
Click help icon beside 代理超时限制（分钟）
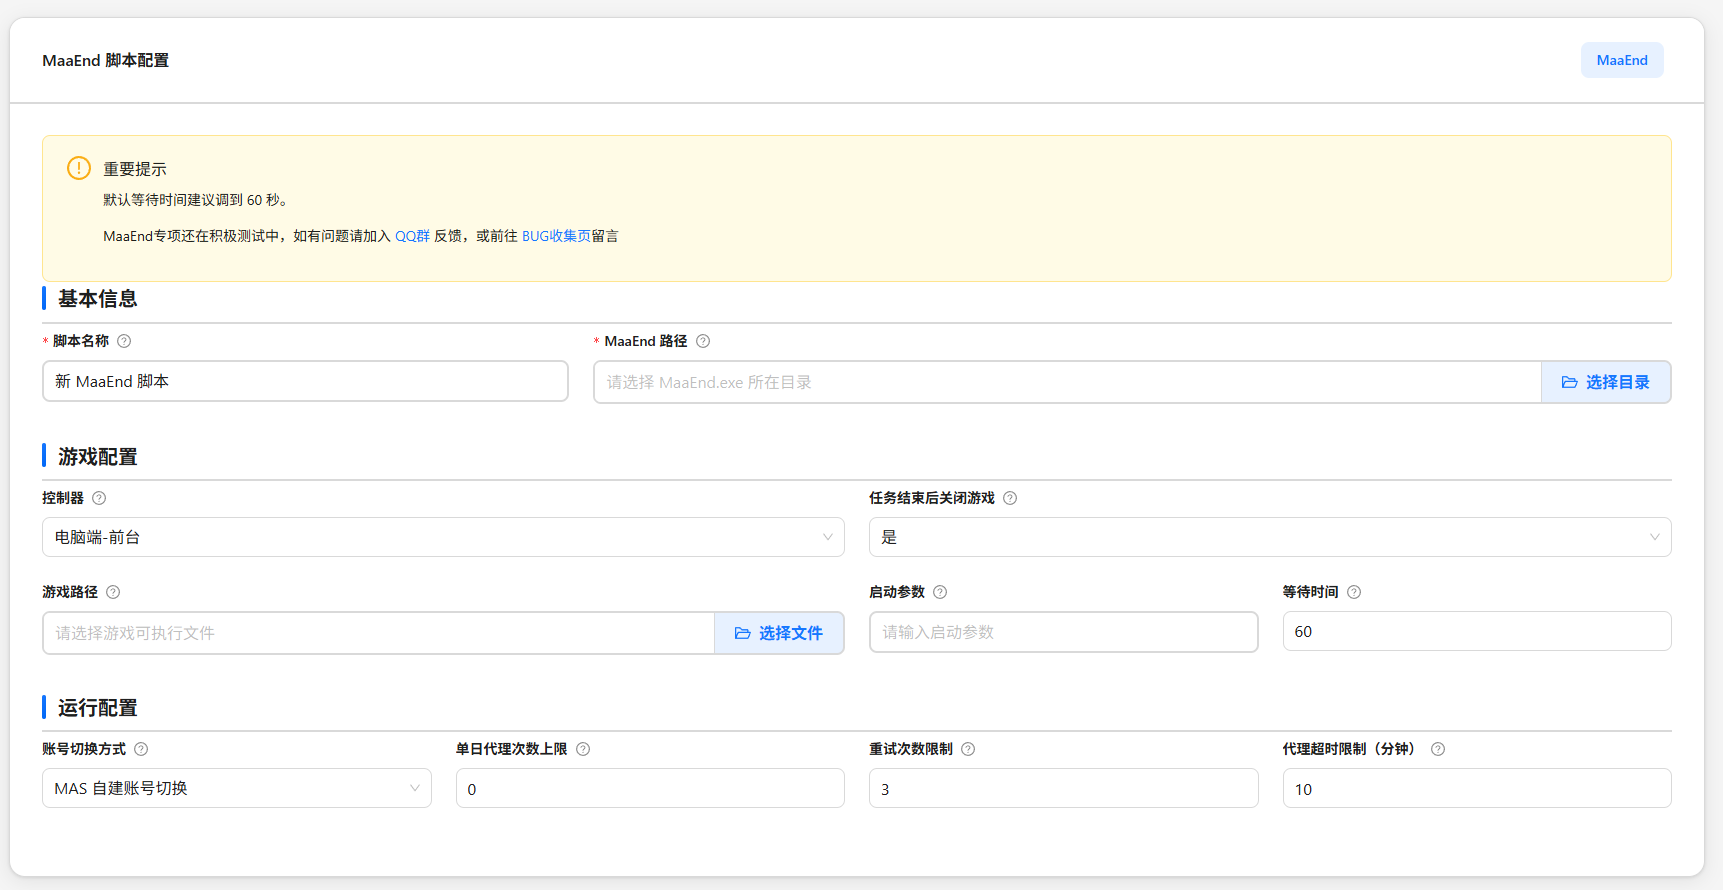coord(1438,749)
